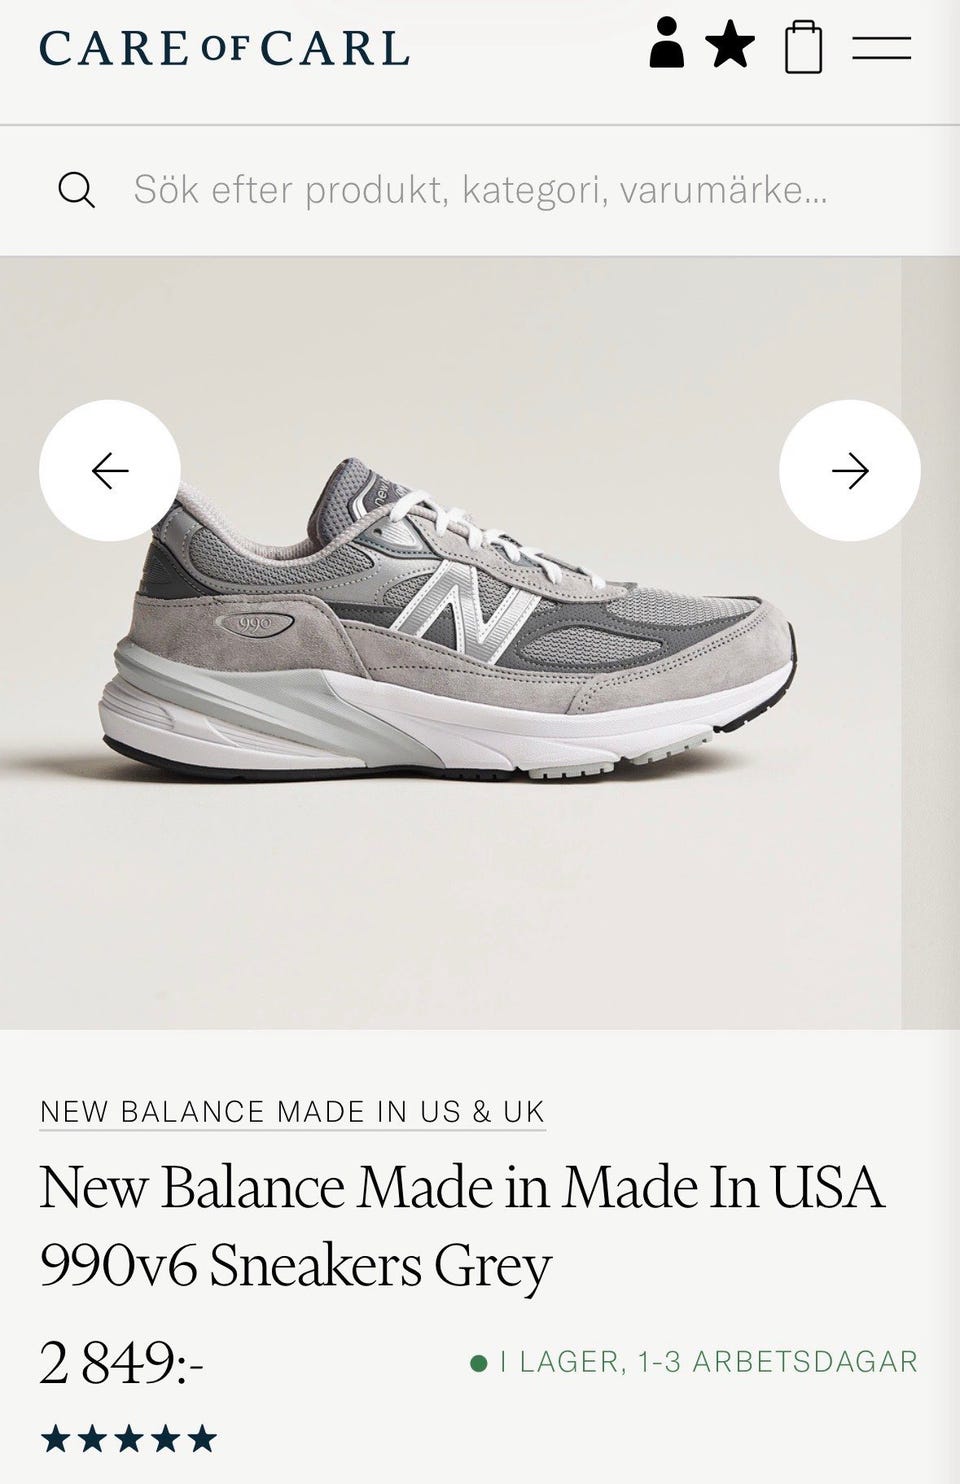This screenshot has height=1484, width=960.
Task: Tap the 2 849:- price
Action: click(x=122, y=1362)
